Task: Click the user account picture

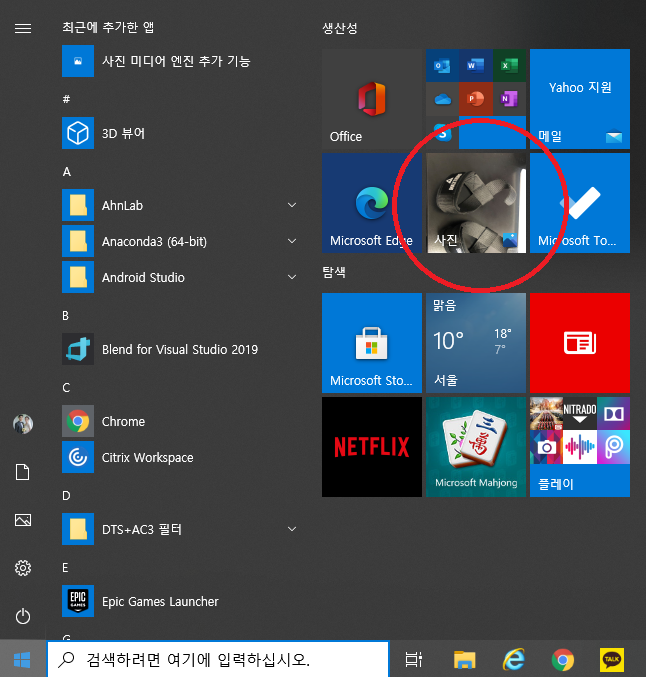Action: coord(23,424)
